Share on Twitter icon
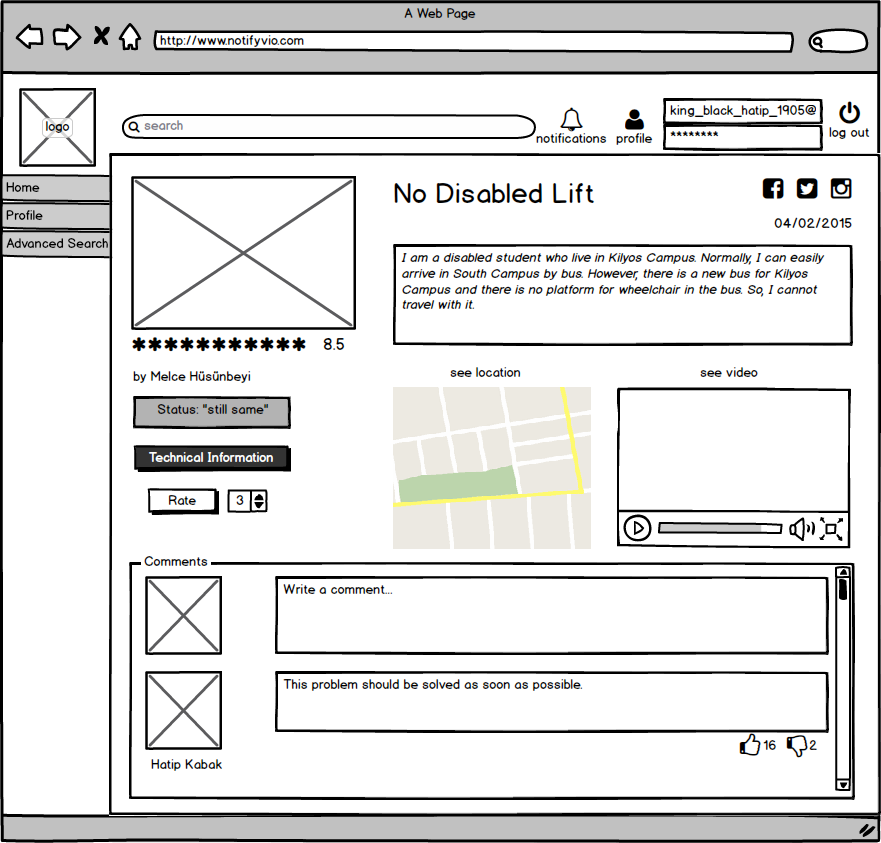 (x=807, y=189)
